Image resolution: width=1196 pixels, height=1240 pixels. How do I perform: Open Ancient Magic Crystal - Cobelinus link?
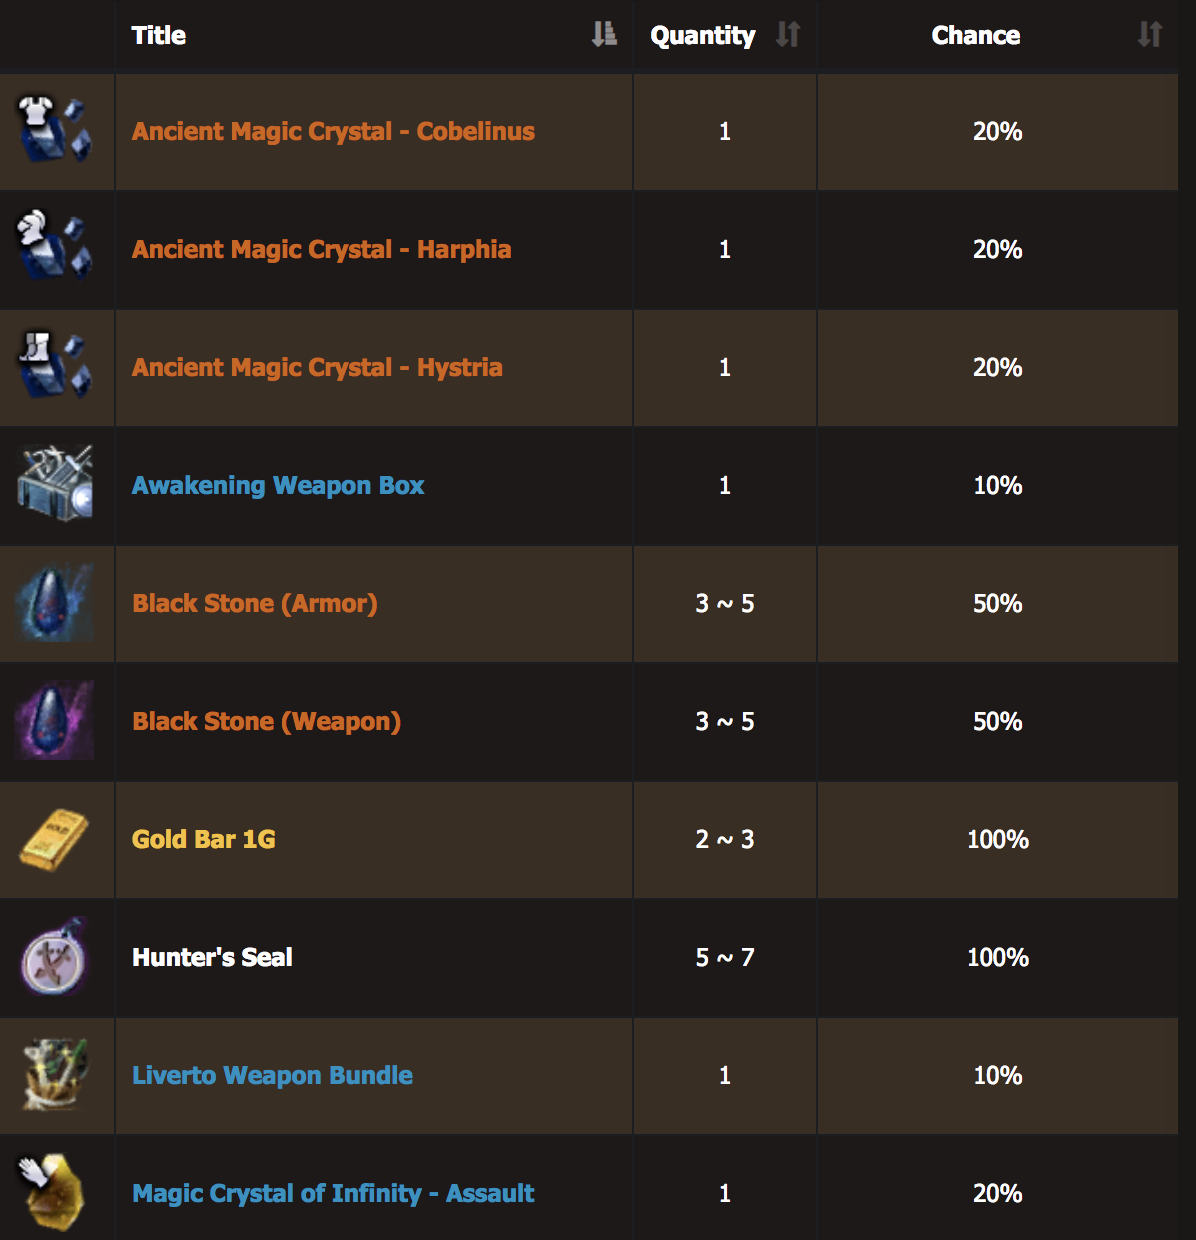click(x=333, y=131)
